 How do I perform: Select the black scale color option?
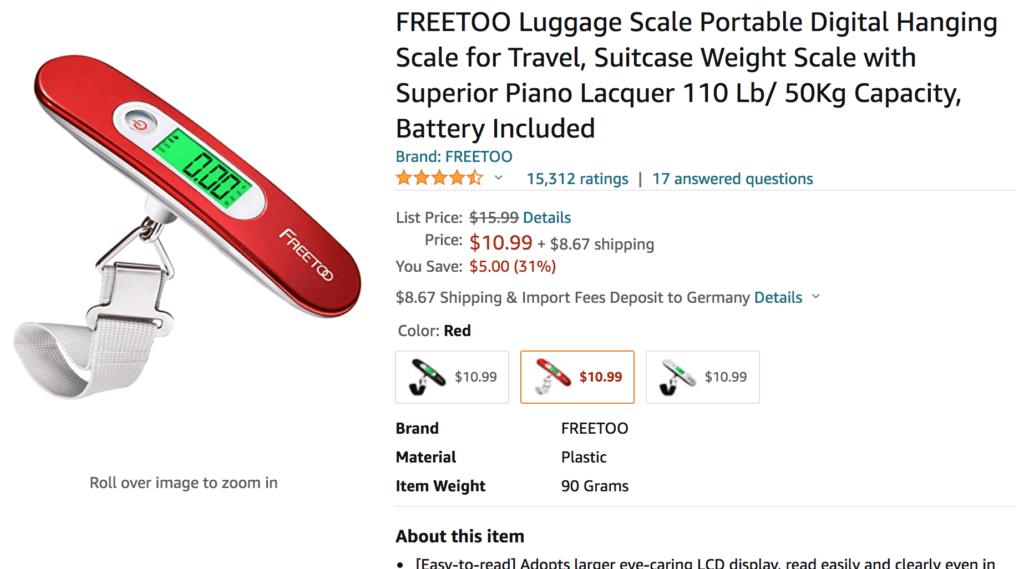(x=452, y=377)
